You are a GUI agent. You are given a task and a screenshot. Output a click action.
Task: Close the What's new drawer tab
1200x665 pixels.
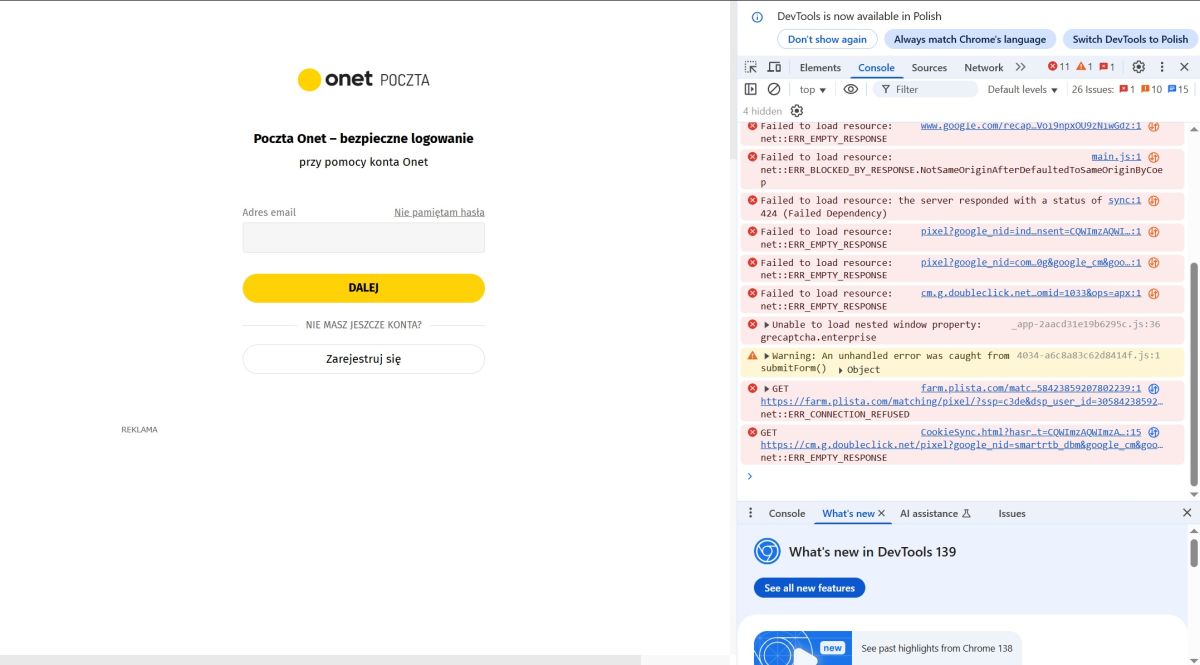pyautogui.click(x=881, y=513)
